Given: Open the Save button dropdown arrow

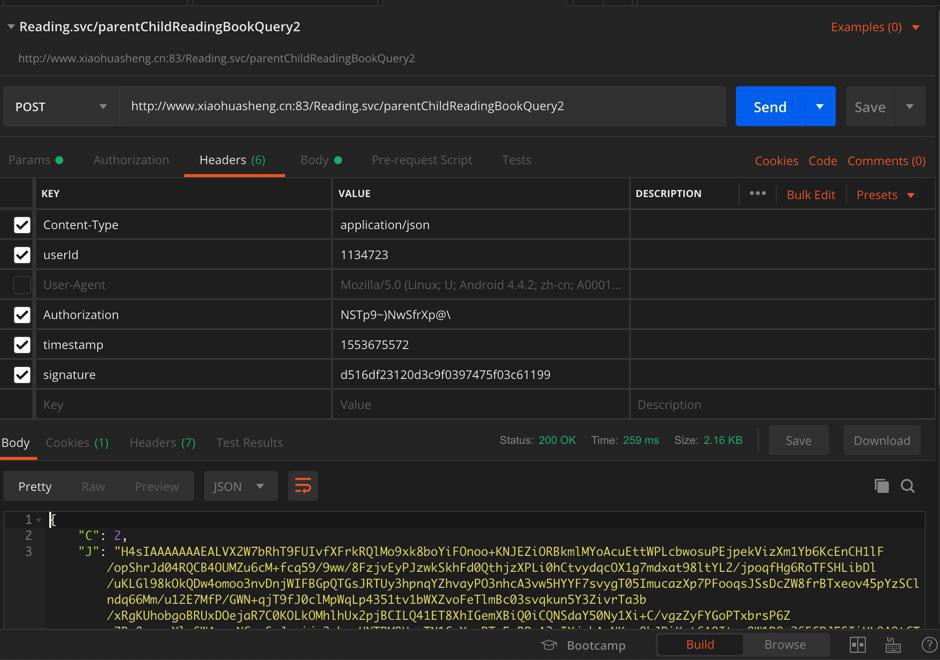Looking at the screenshot, I should [x=909, y=107].
